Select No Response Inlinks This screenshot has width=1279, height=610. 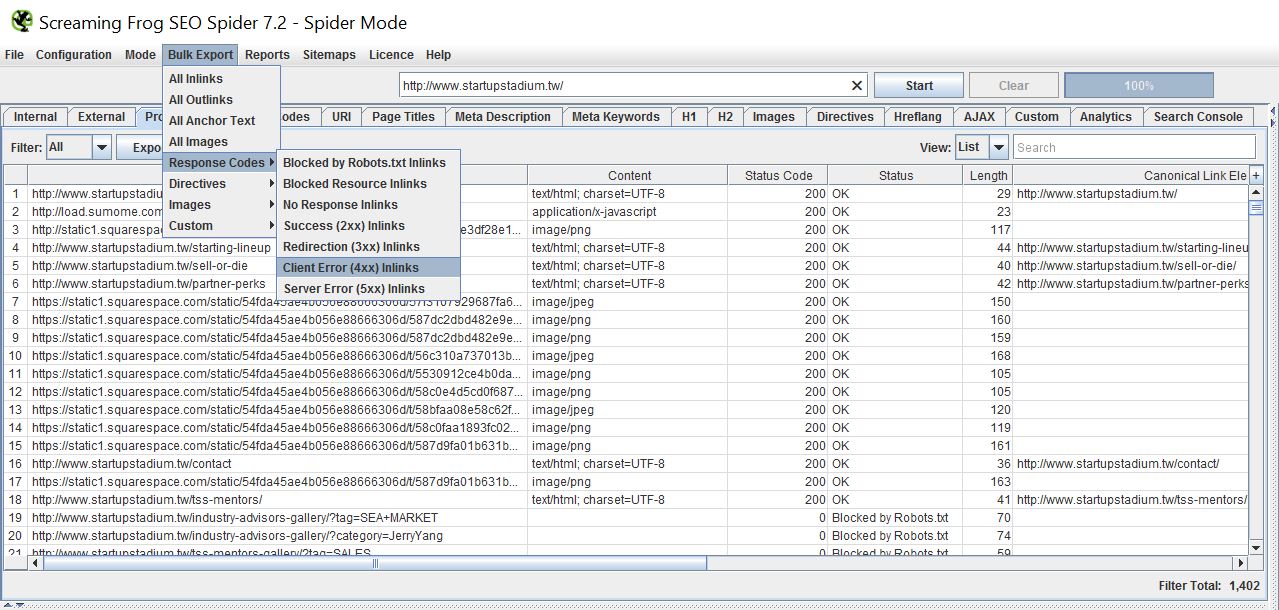point(368,204)
